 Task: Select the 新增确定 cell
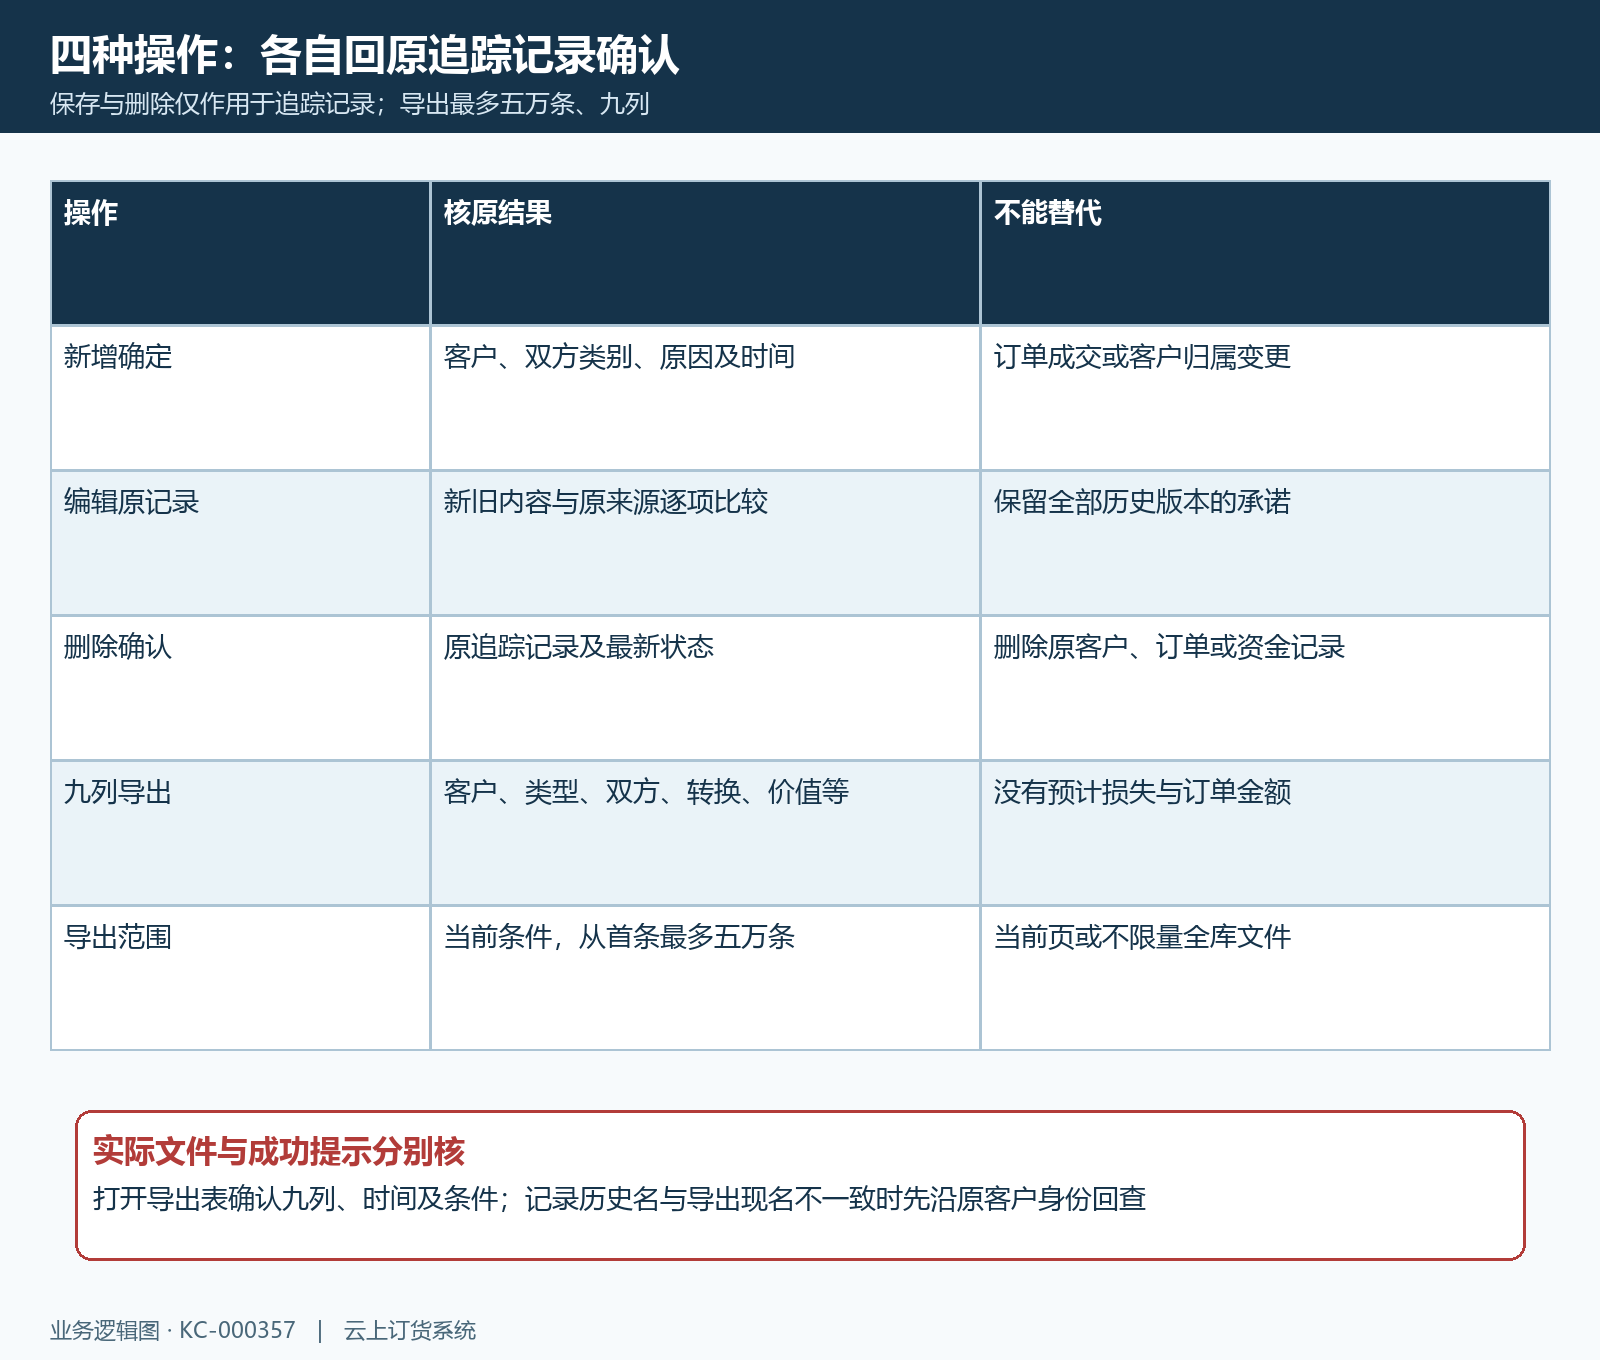[x=240, y=398]
